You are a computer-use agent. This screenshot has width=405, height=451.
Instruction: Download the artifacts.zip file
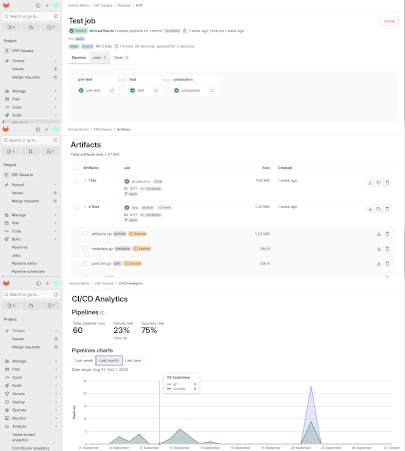click(379, 234)
